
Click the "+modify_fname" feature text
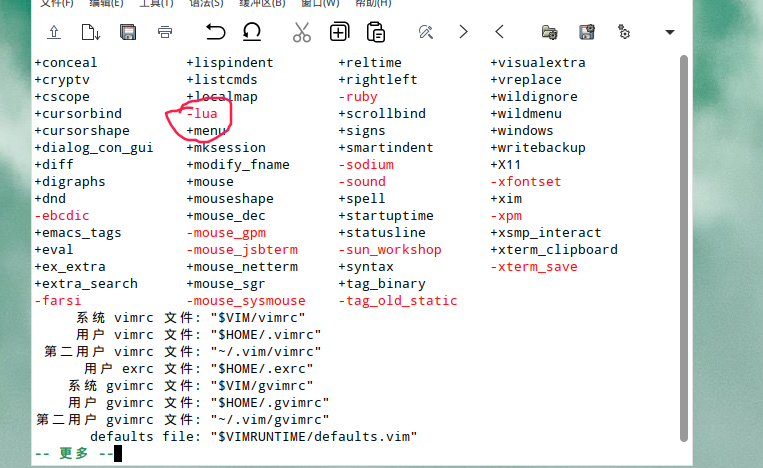point(238,164)
